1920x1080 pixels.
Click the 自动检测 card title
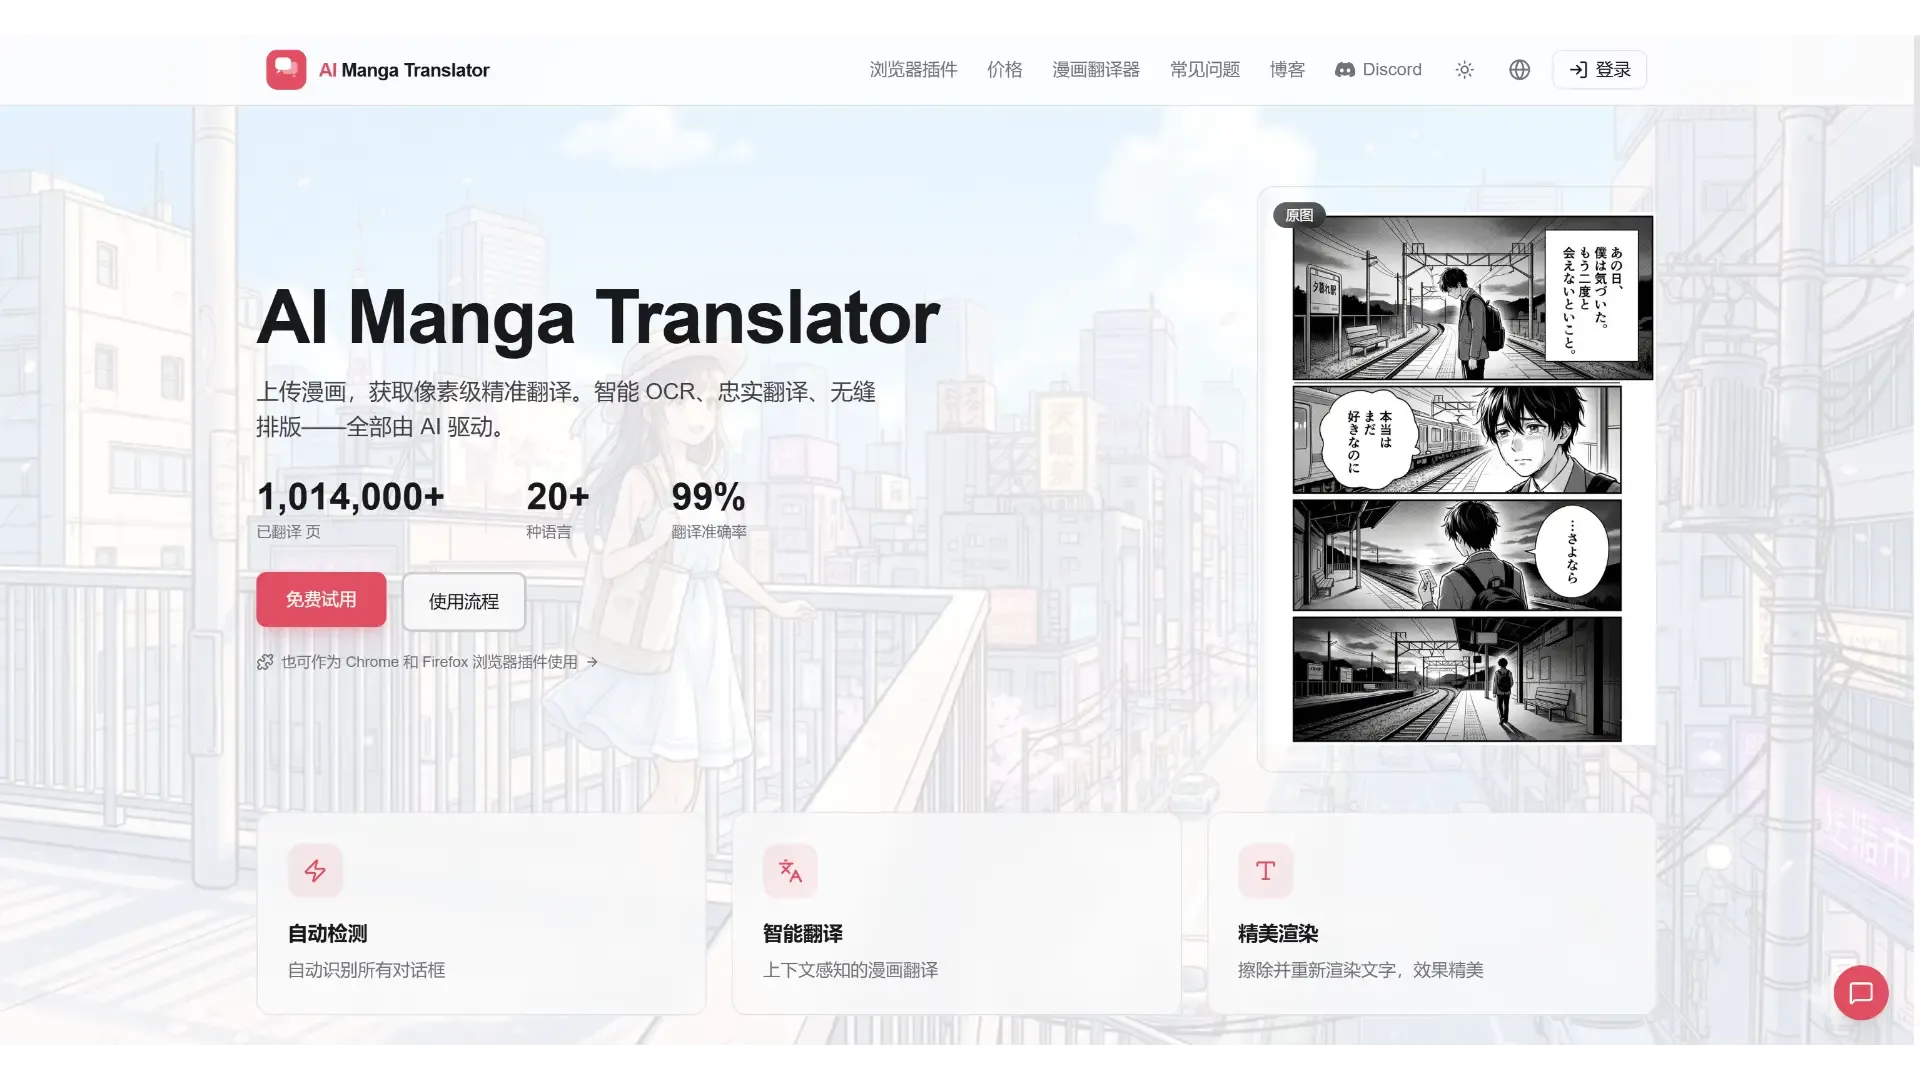(328, 934)
